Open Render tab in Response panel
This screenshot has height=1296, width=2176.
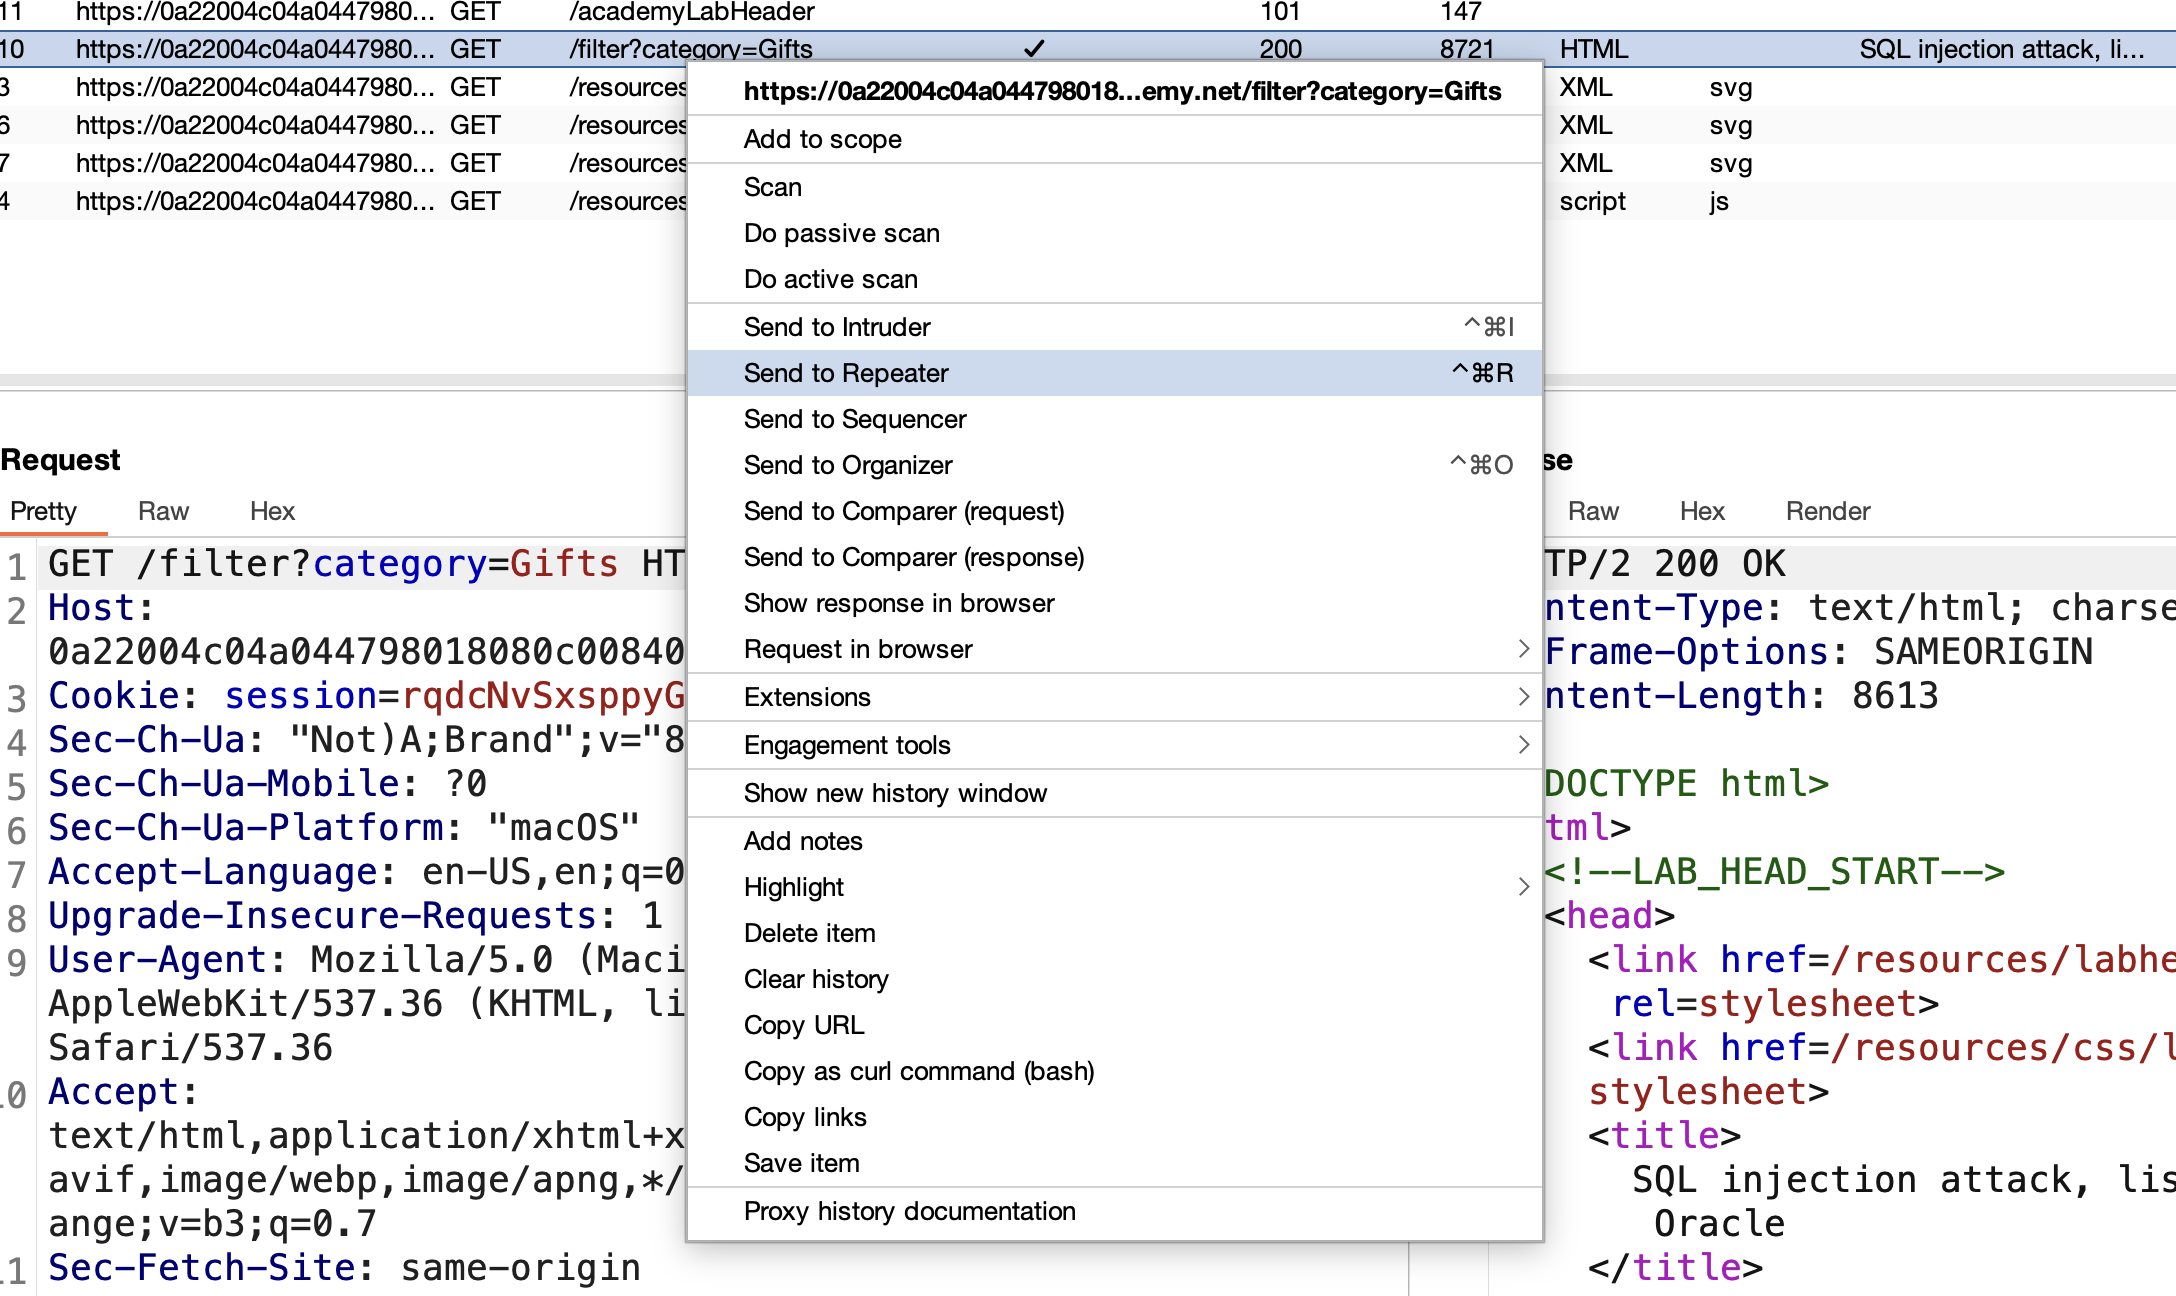click(x=1828, y=511)
